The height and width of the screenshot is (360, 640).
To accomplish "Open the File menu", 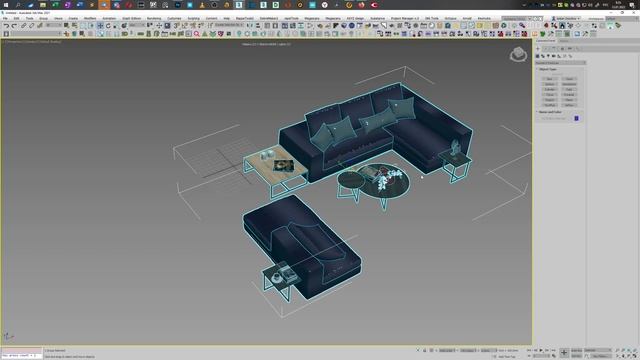I will 5,18.
